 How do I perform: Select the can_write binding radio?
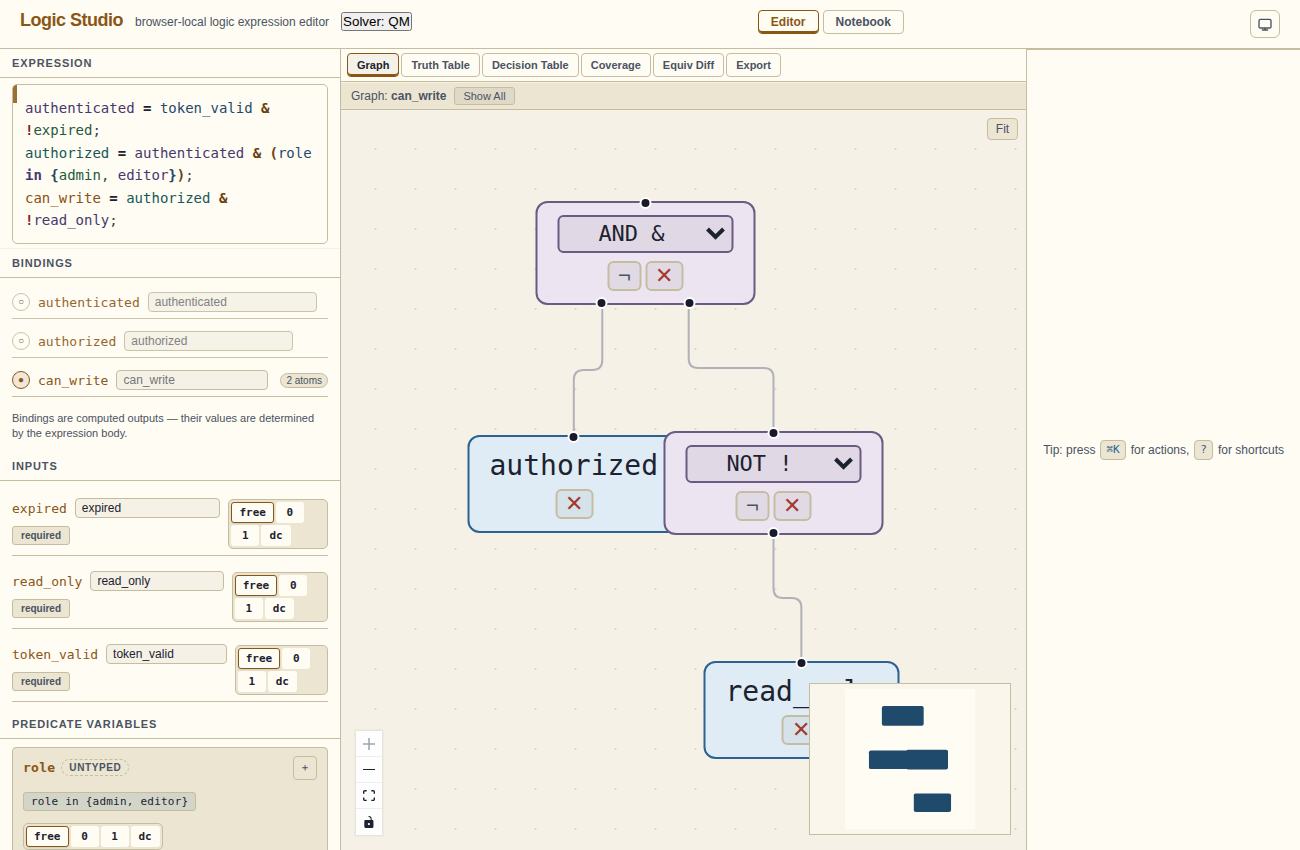(21, 380)
